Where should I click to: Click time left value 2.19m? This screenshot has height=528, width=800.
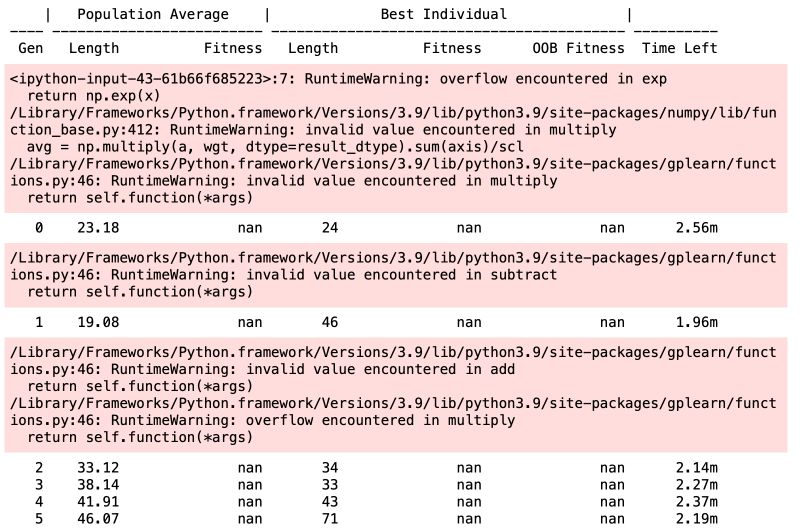pos(696,519)
